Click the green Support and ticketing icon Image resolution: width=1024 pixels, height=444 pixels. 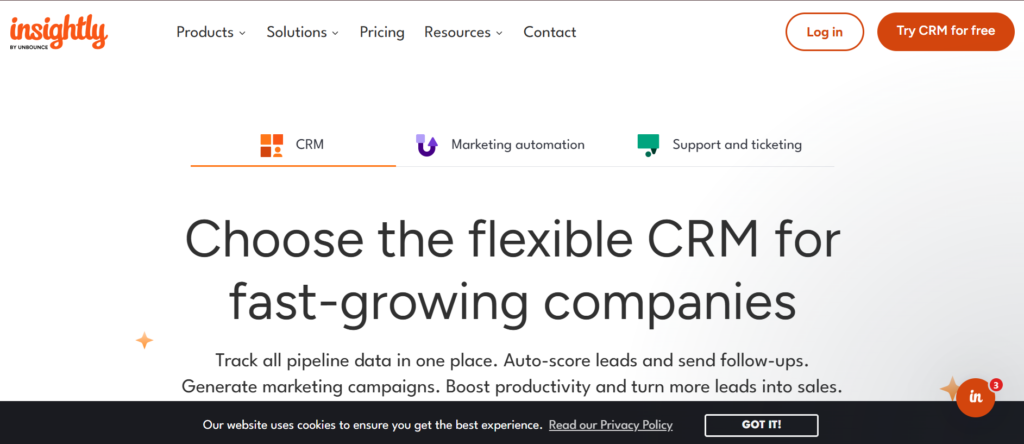648,145
